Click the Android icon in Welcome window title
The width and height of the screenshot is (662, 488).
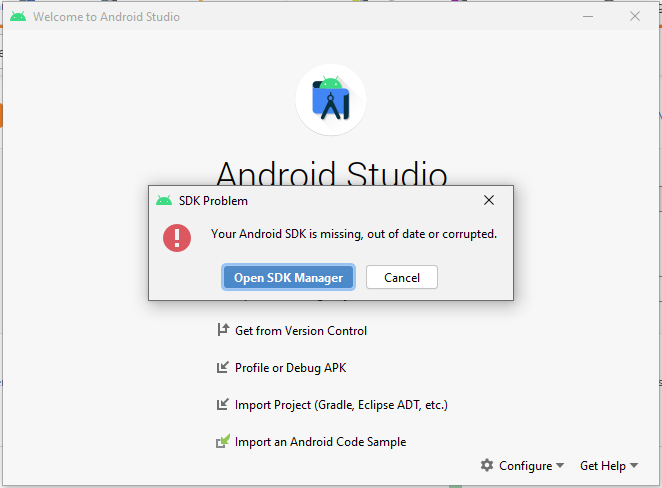pos(18,17)
